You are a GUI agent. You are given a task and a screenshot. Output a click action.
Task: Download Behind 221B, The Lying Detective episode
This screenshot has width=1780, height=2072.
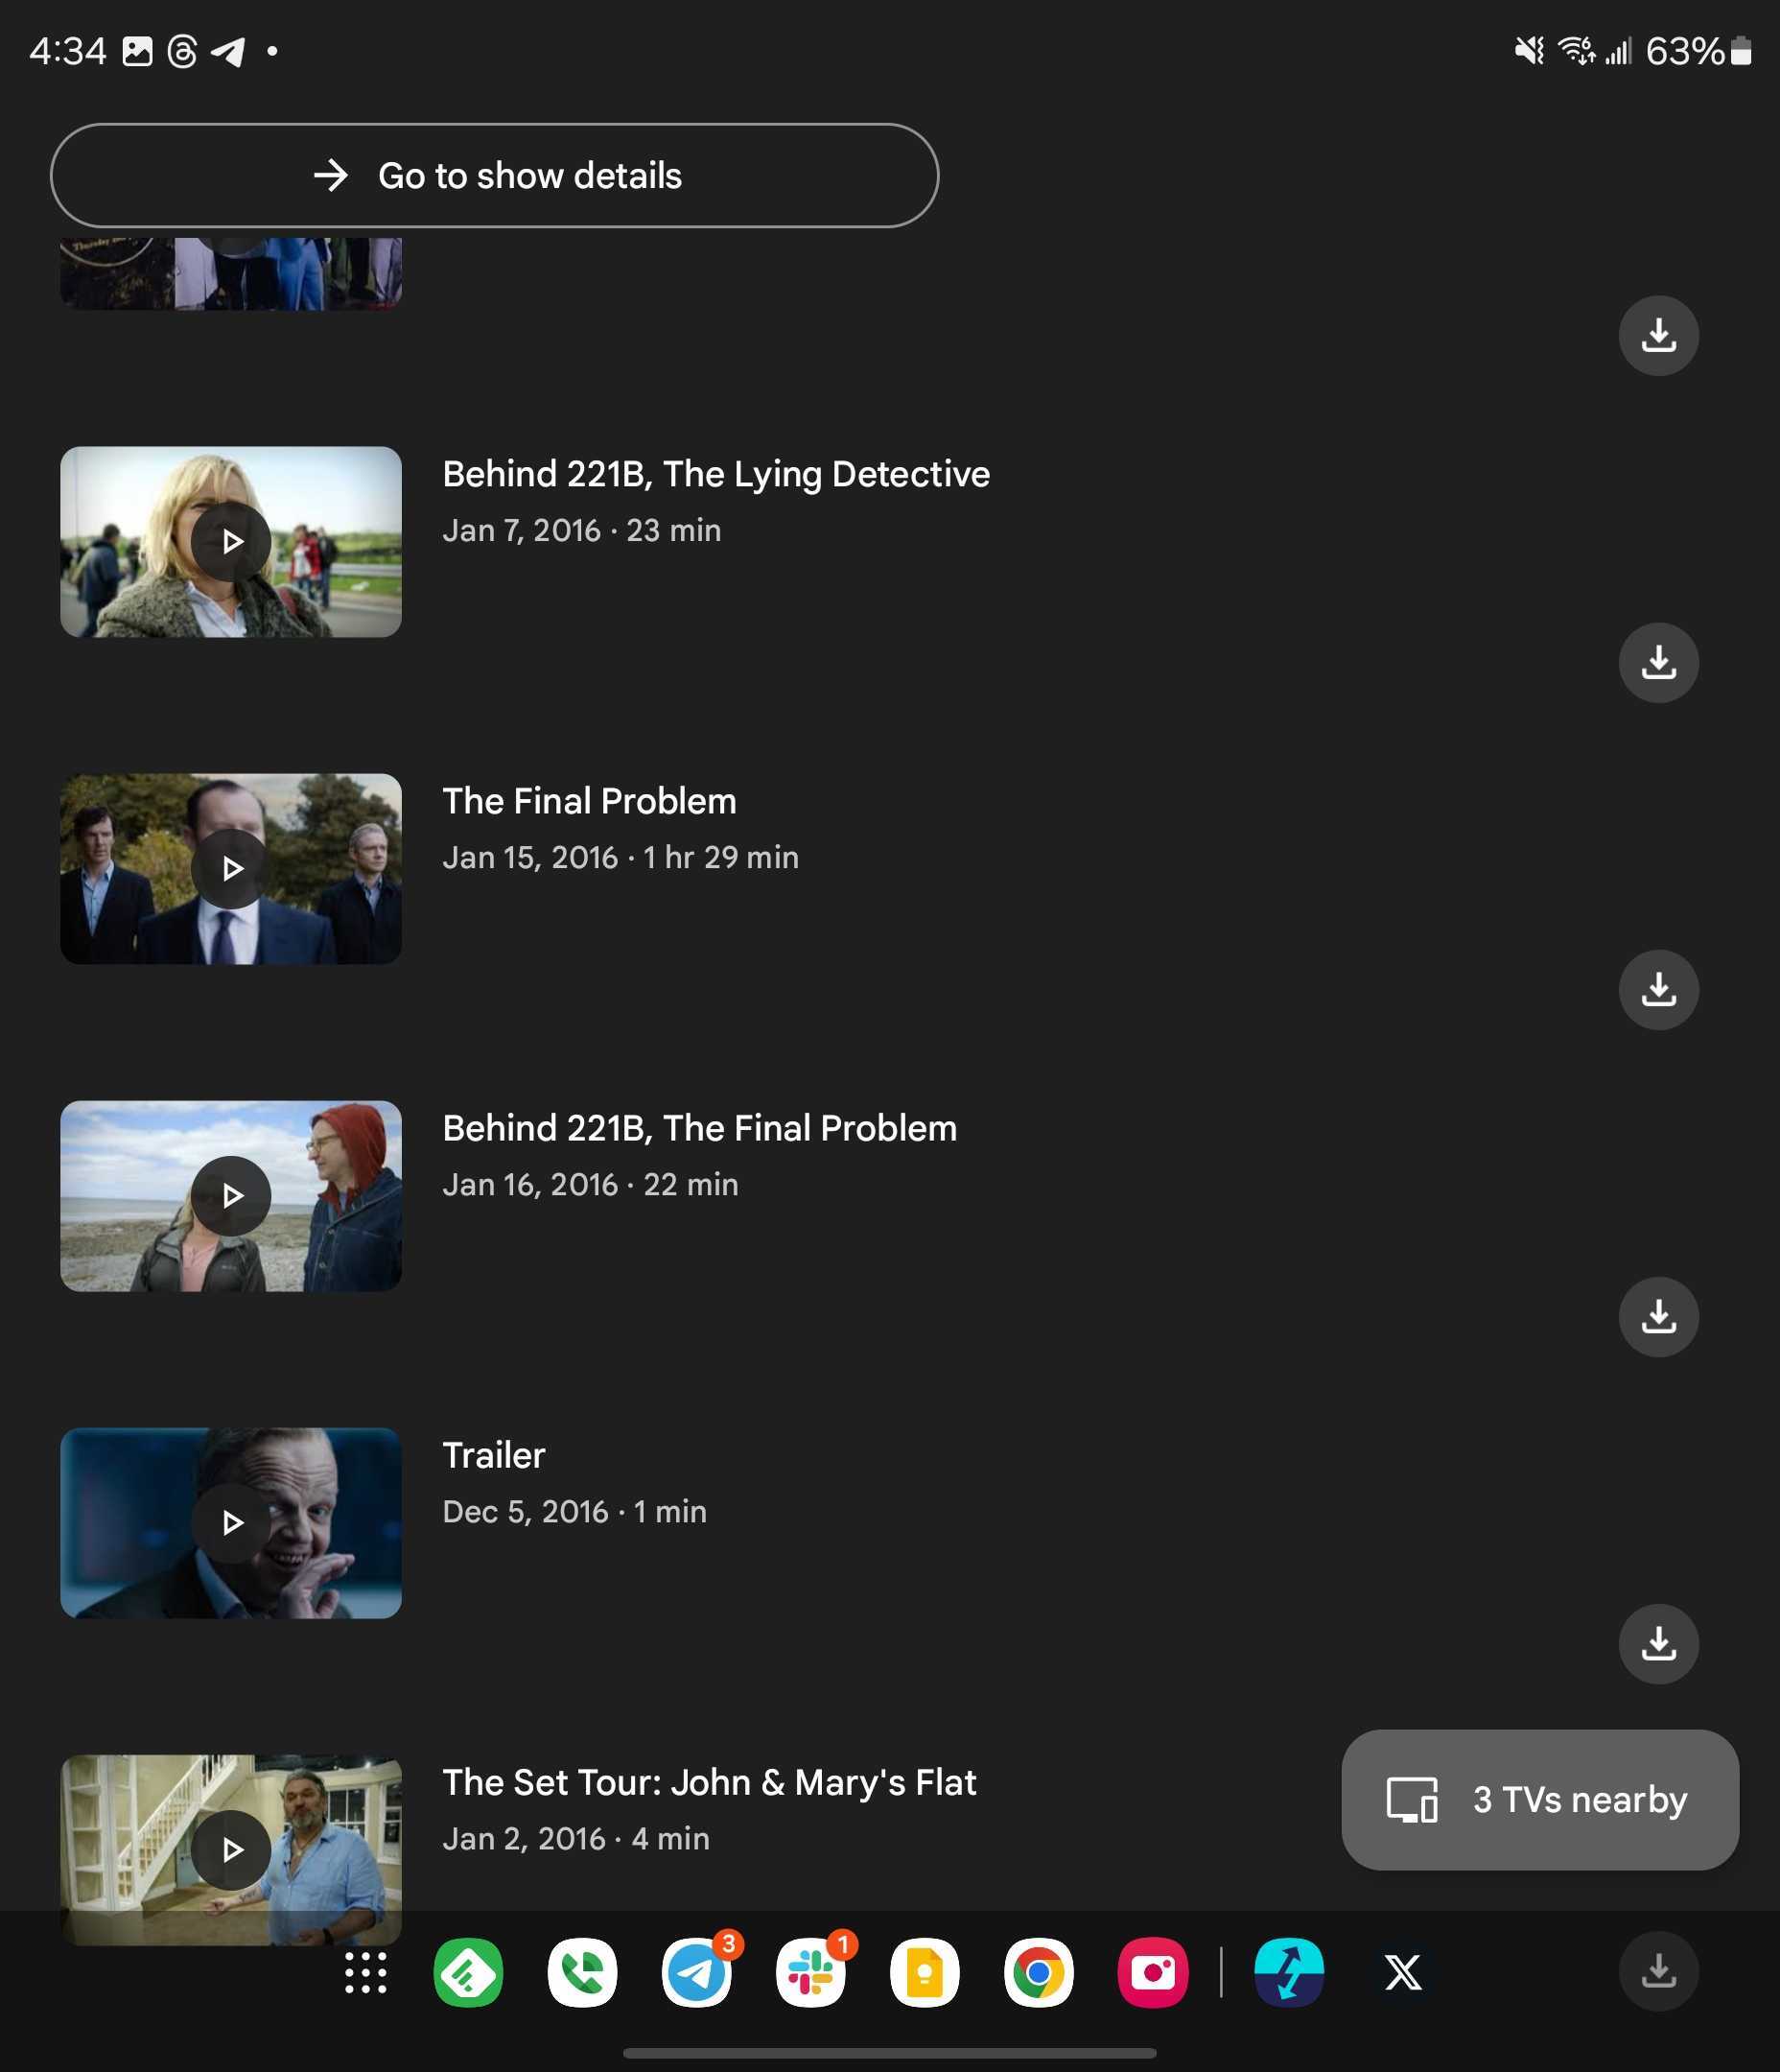[1658, 663]
